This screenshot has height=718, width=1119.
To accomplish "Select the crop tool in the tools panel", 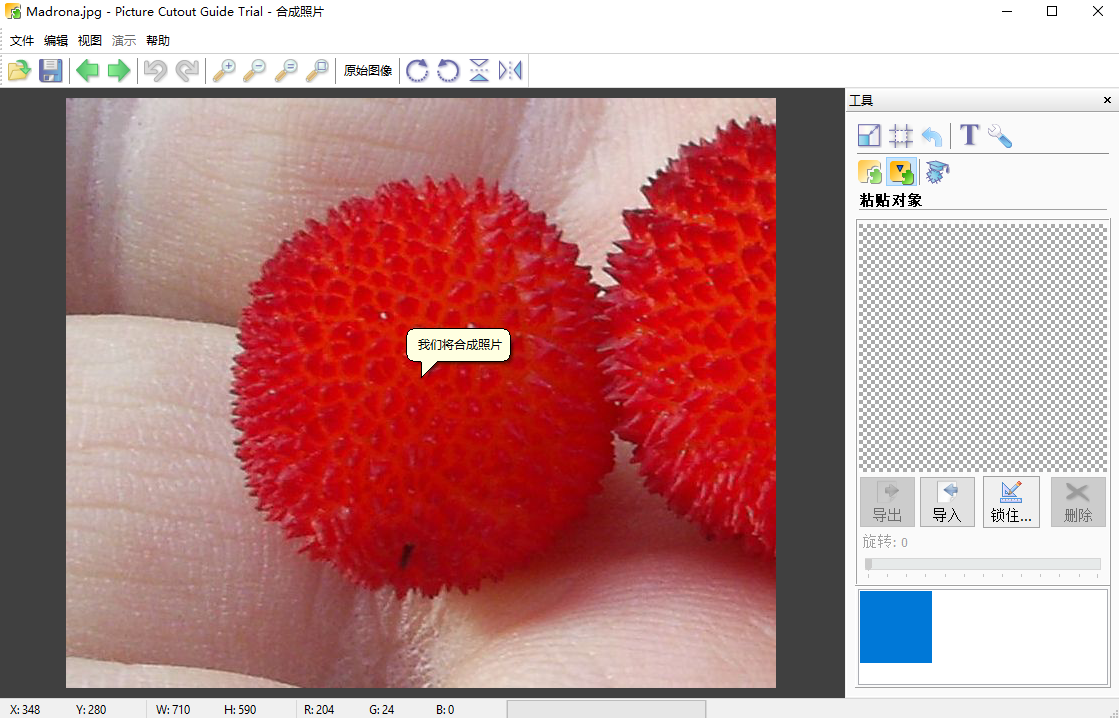I will coord(901,136).
